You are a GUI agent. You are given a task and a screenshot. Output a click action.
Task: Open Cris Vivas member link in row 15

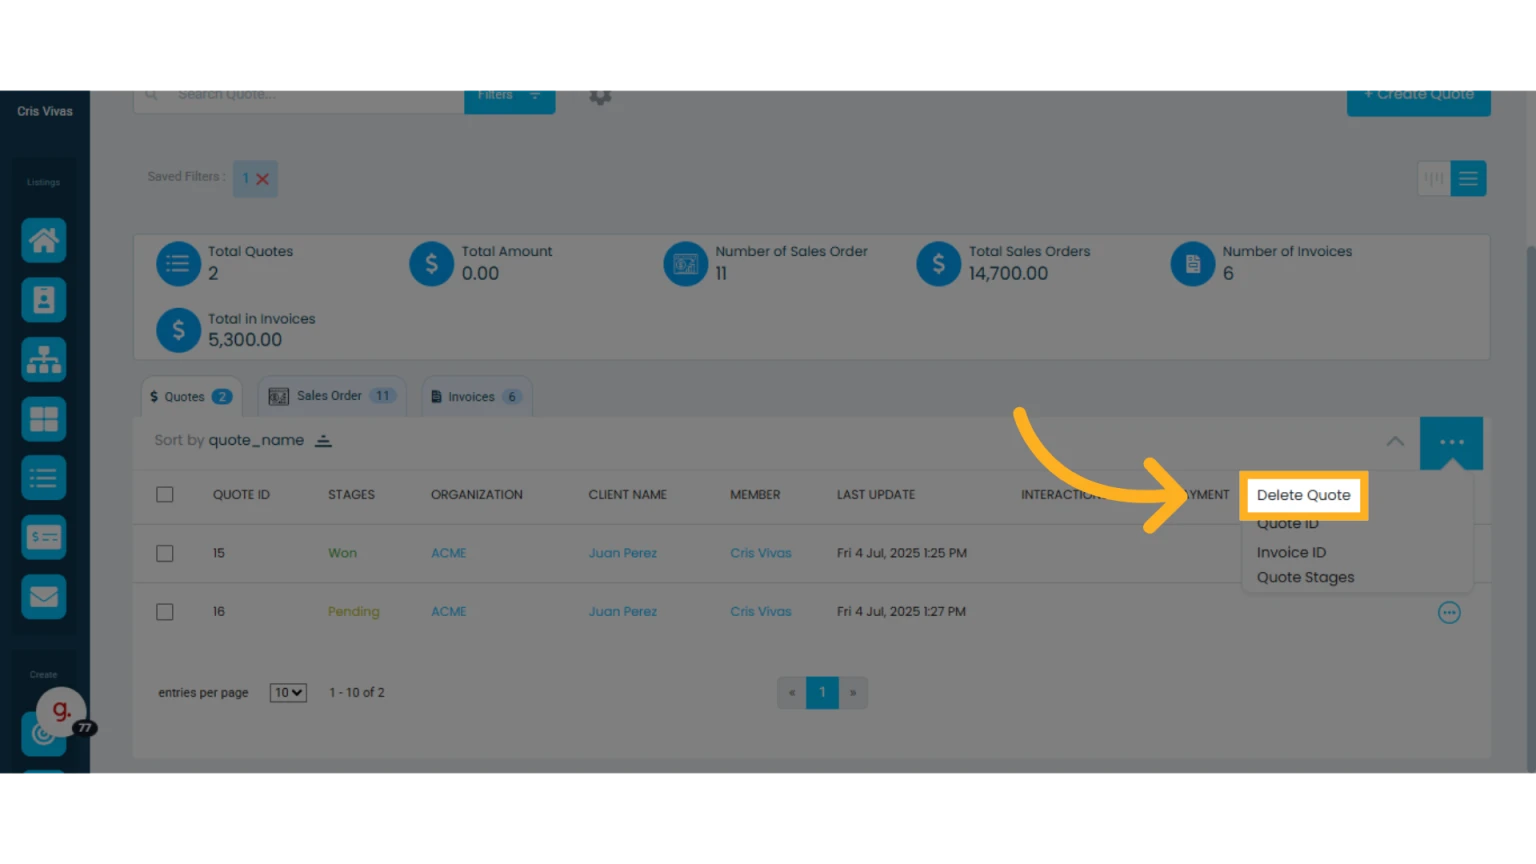click(x=761, y=553)
